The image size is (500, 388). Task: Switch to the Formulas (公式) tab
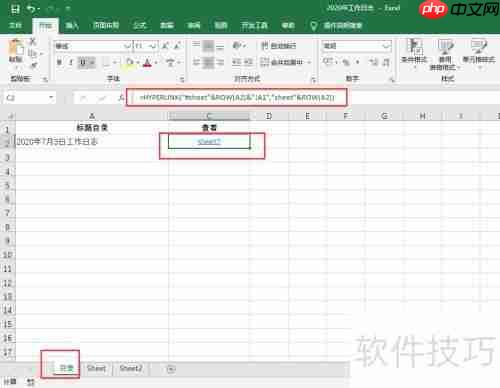pos(139,25)
